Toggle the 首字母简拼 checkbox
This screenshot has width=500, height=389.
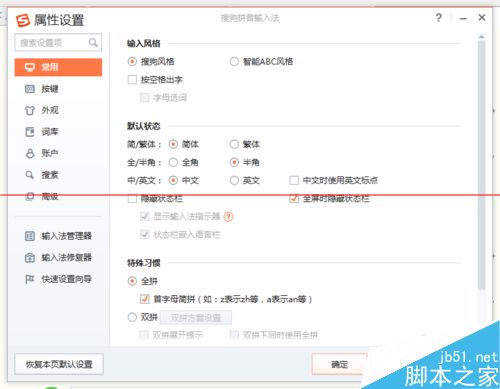(x=144, y=299)
